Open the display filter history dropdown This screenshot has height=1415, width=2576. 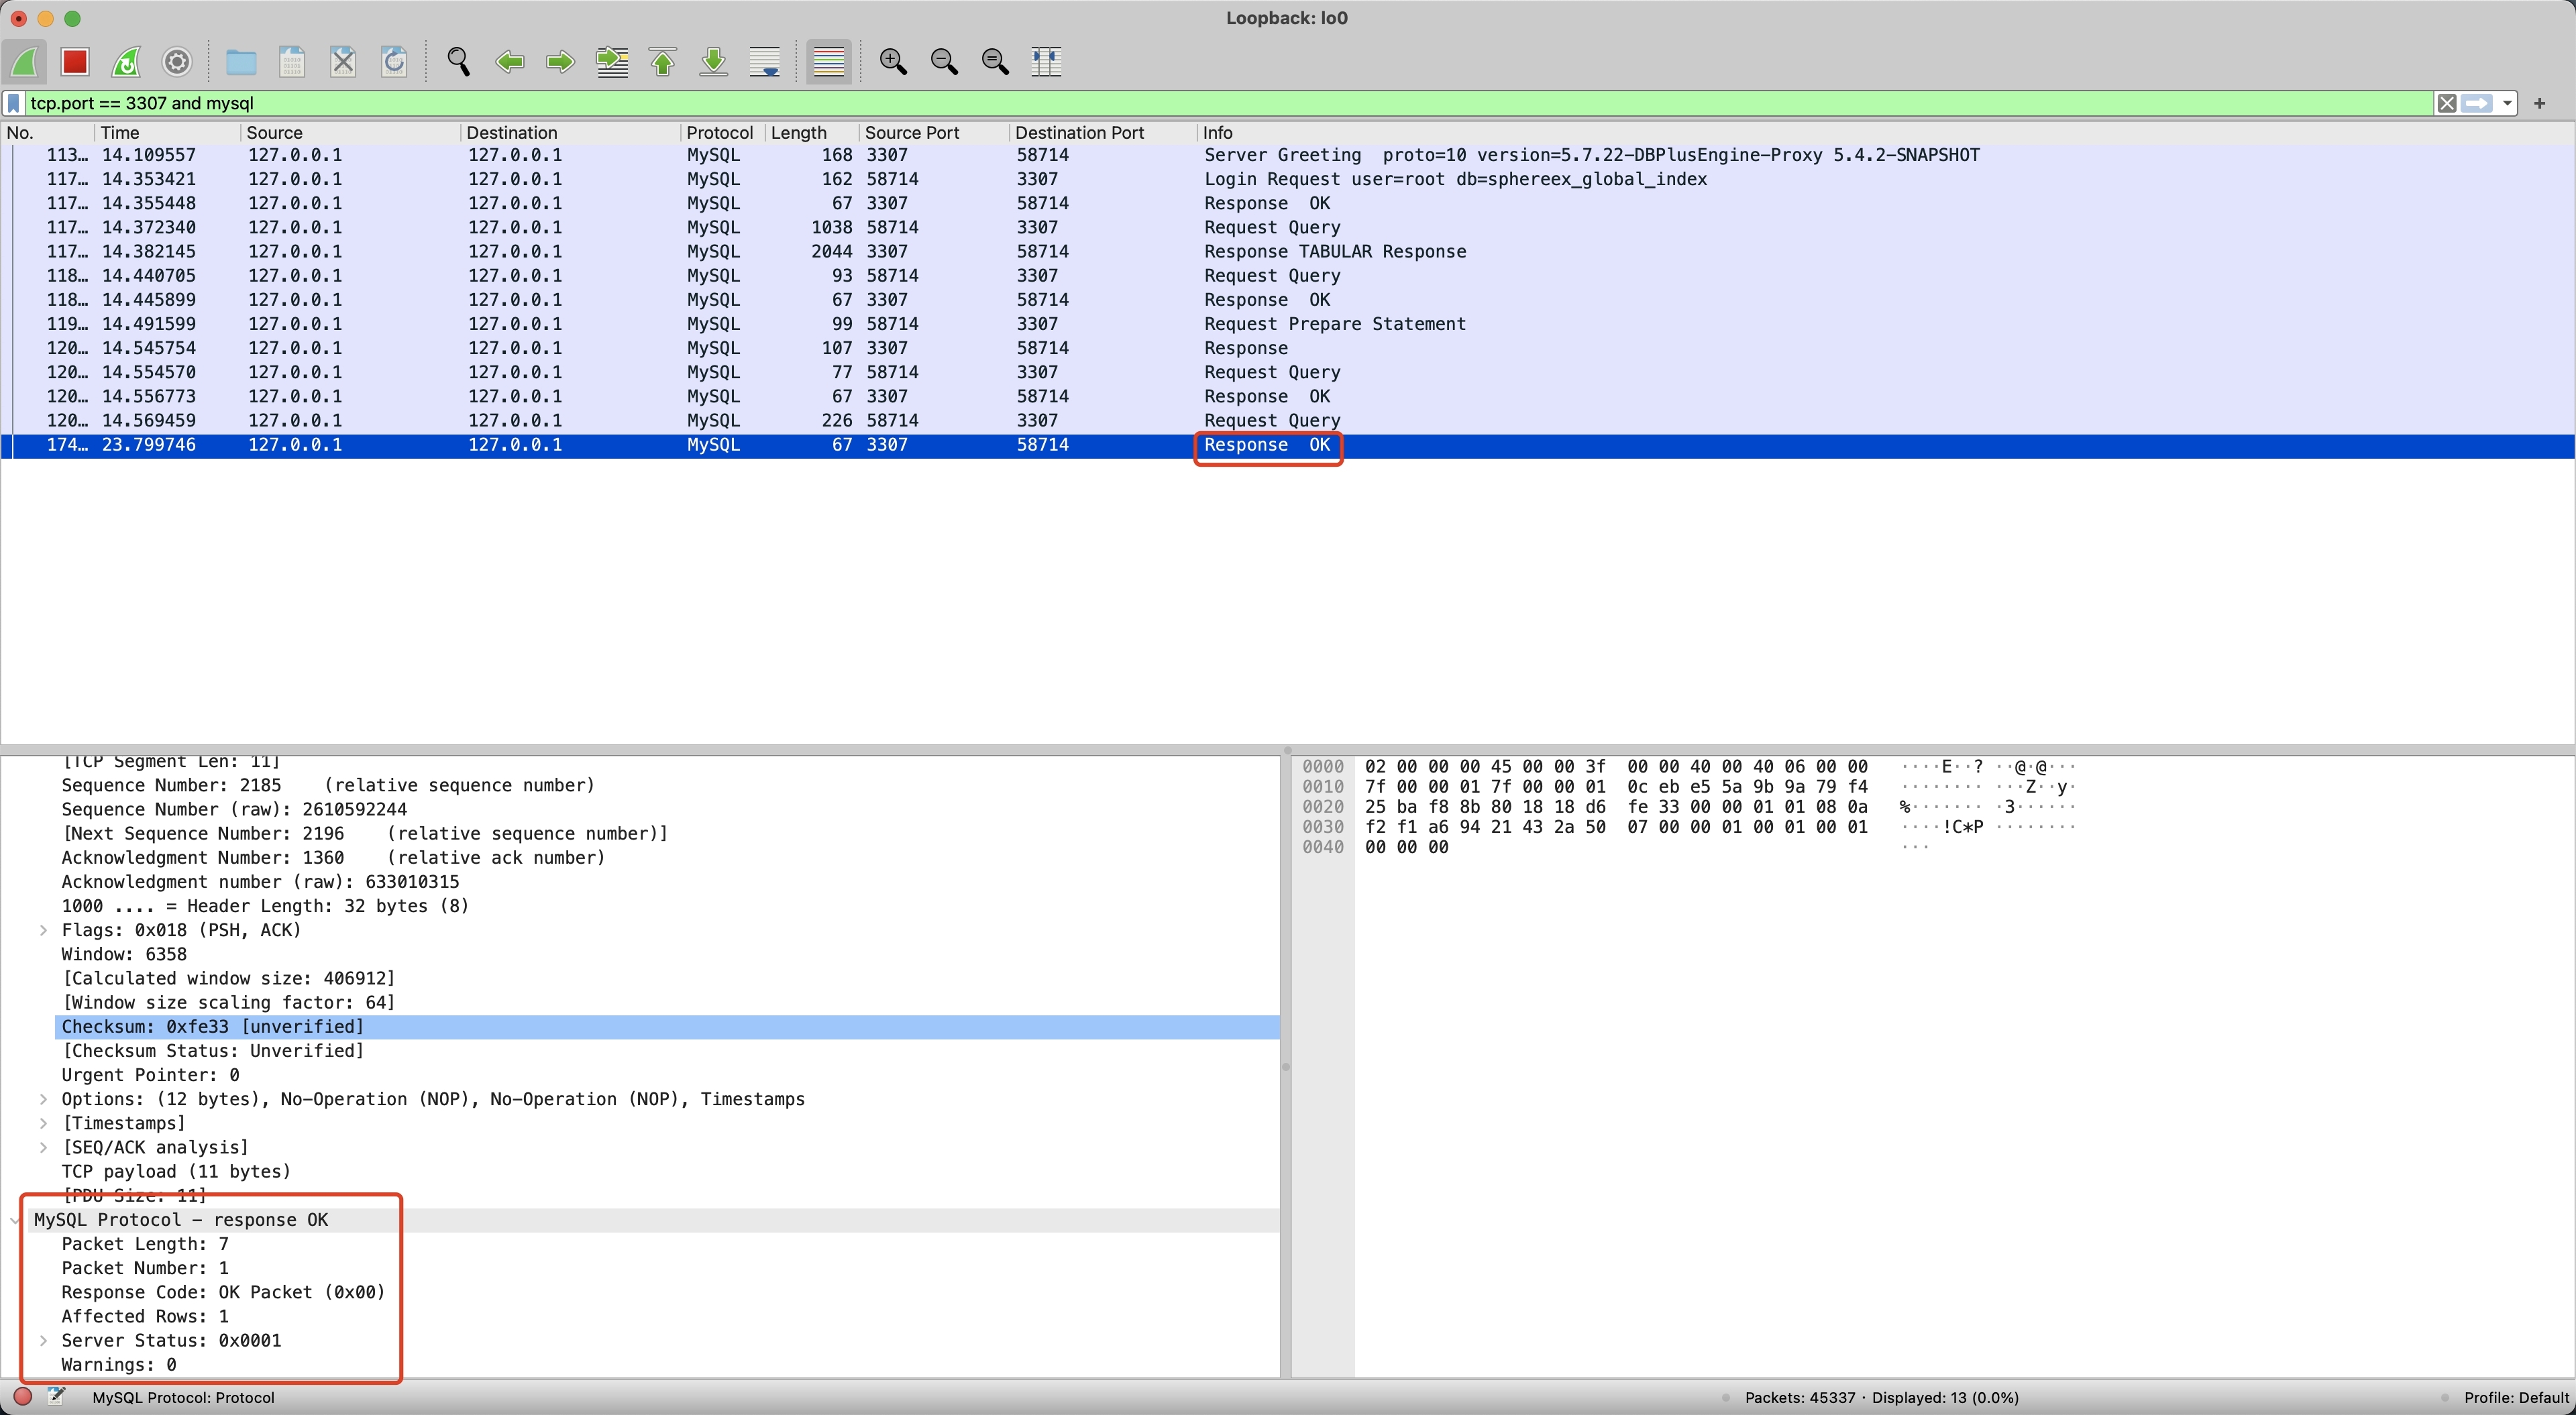2507,103
